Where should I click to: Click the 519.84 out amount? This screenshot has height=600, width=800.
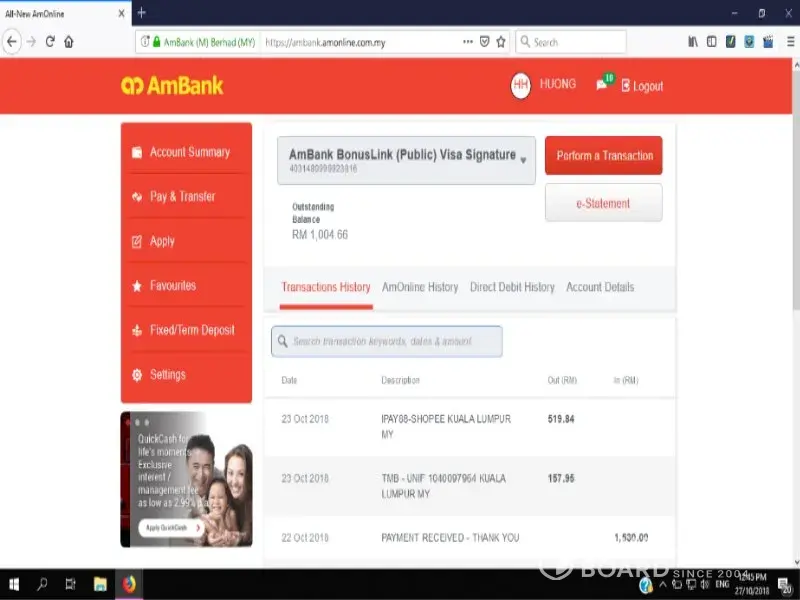[561, 419]
